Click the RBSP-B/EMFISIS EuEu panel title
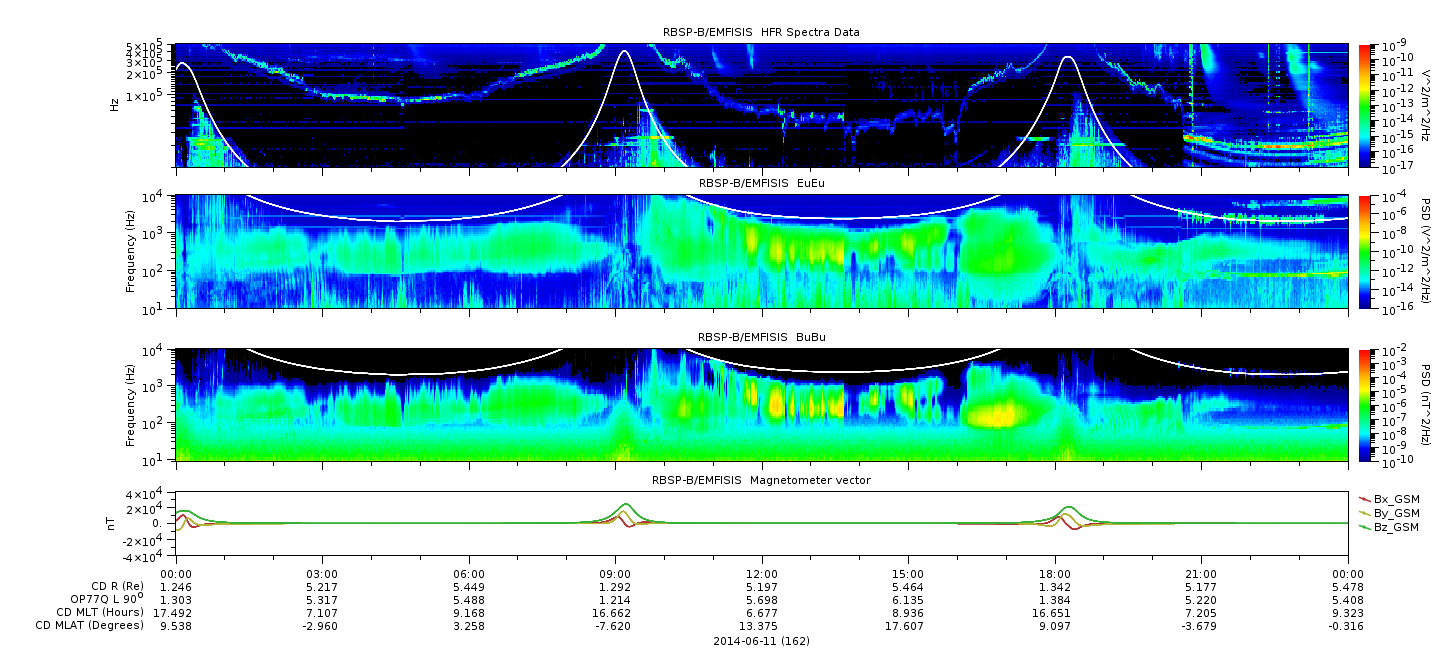Image resolution: width=1447 pixels, height=658 pixels. (x=761, y=184)
